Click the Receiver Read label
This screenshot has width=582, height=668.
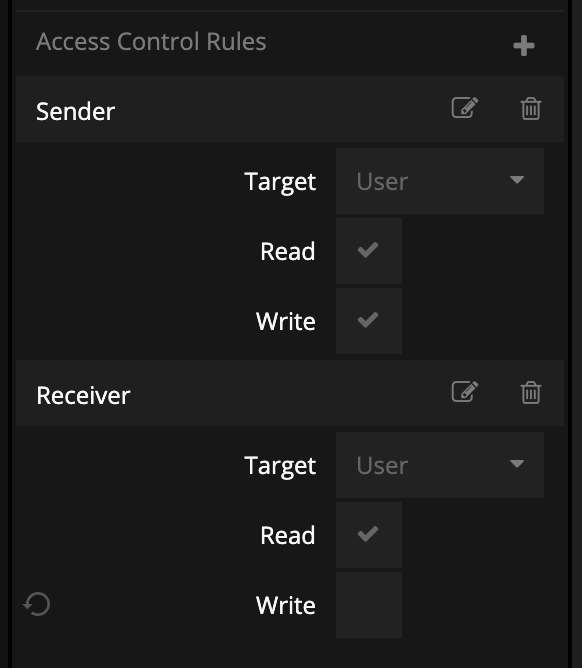[288, 535]
